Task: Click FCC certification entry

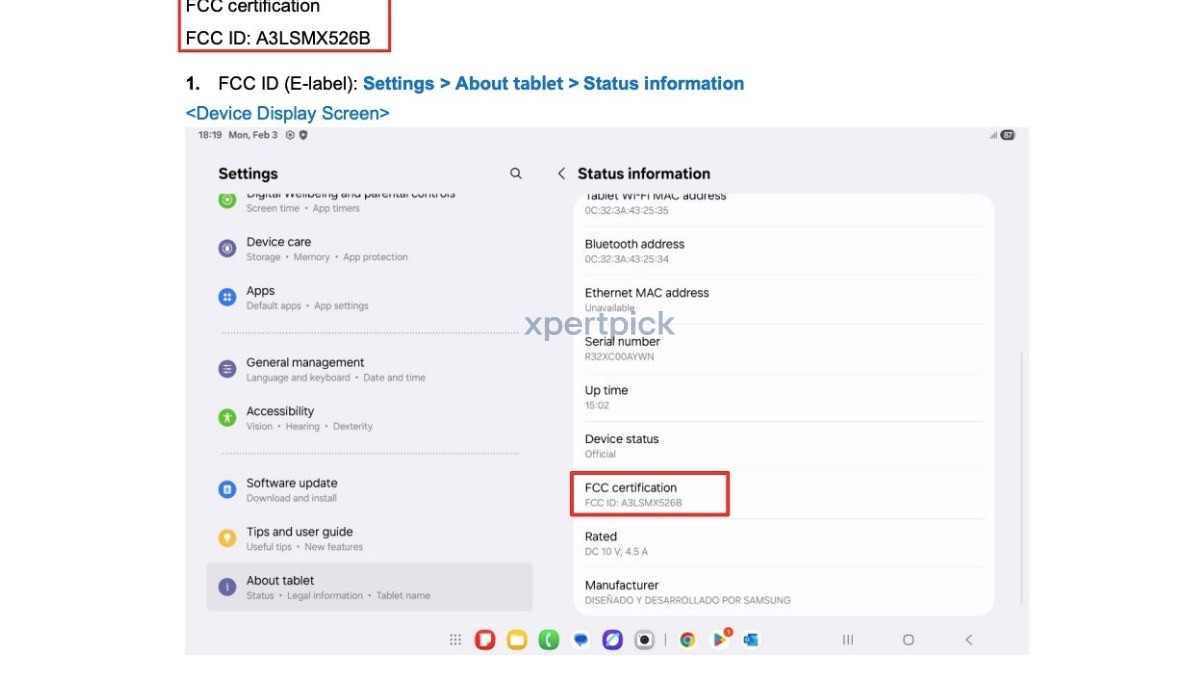Action: click(x=649, y=494)
